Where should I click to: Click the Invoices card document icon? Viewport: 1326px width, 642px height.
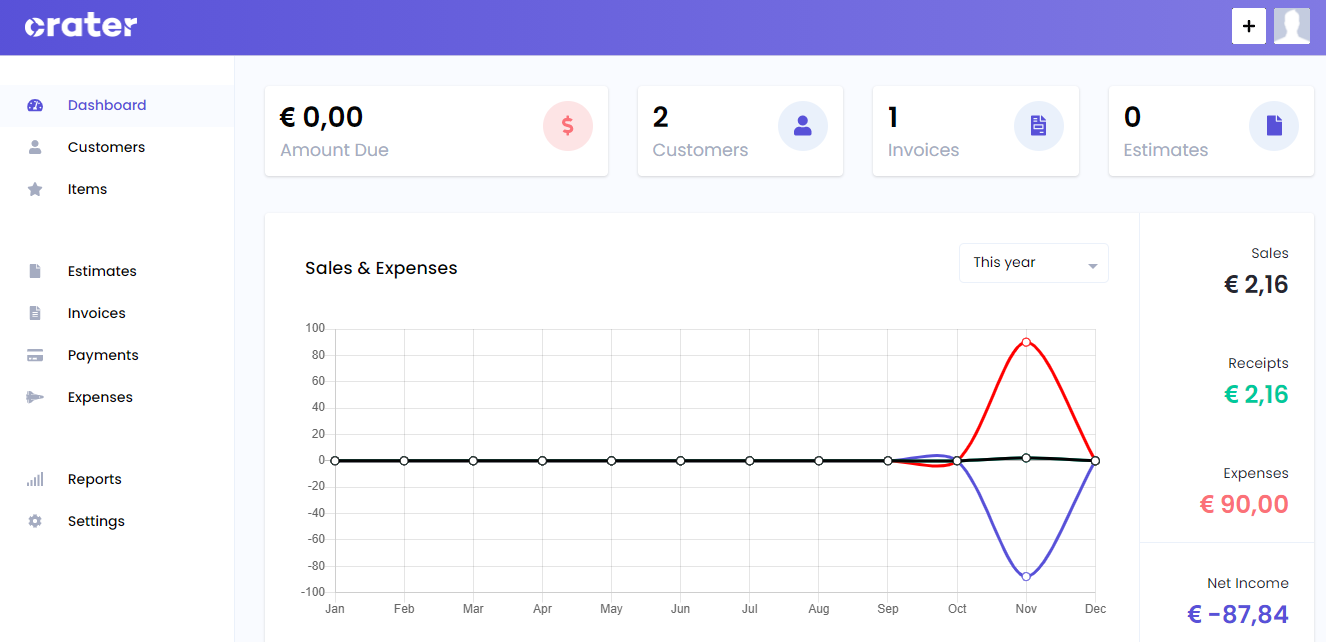coord(1038,126)
